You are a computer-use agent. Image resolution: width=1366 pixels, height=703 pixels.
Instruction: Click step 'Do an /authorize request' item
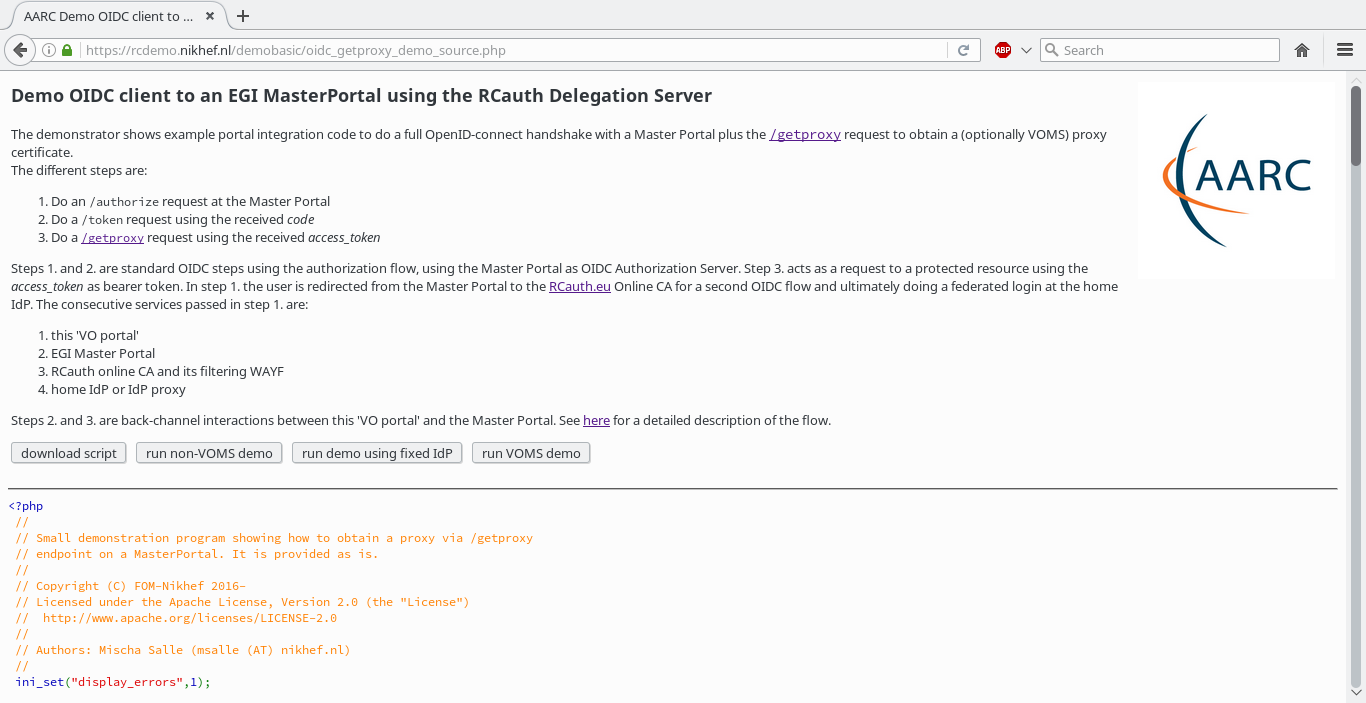(x=190, y=202)
